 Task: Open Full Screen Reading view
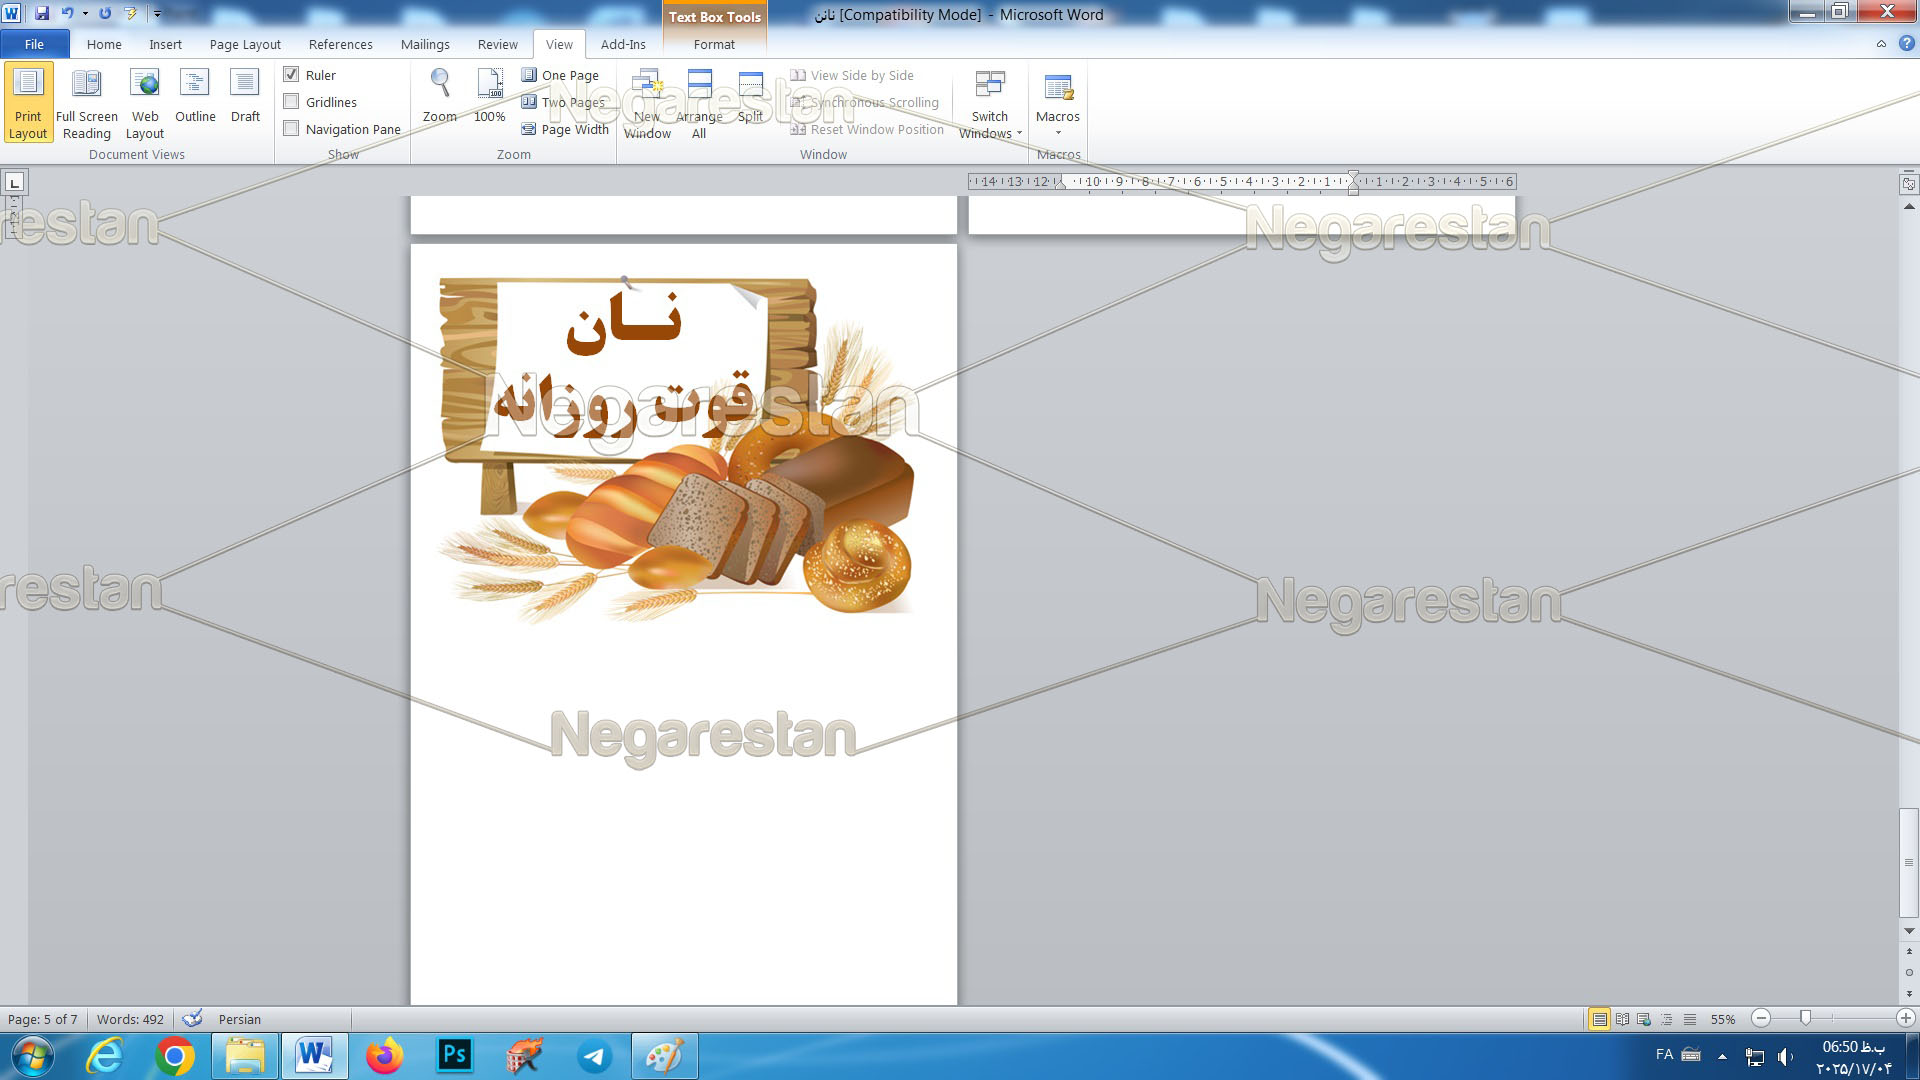coord(87,103)
